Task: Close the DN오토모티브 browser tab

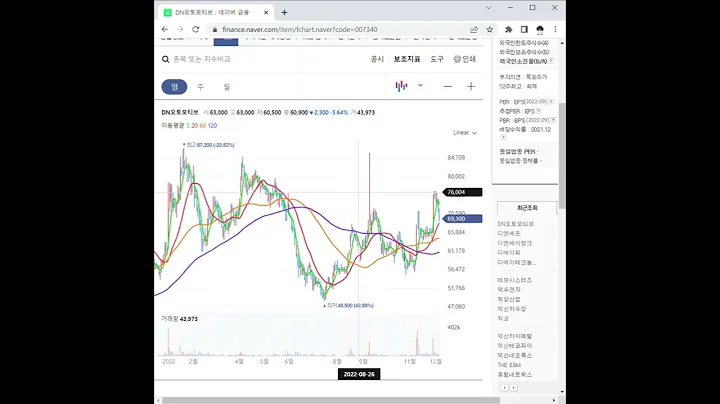Action: (x=266, y=12)
